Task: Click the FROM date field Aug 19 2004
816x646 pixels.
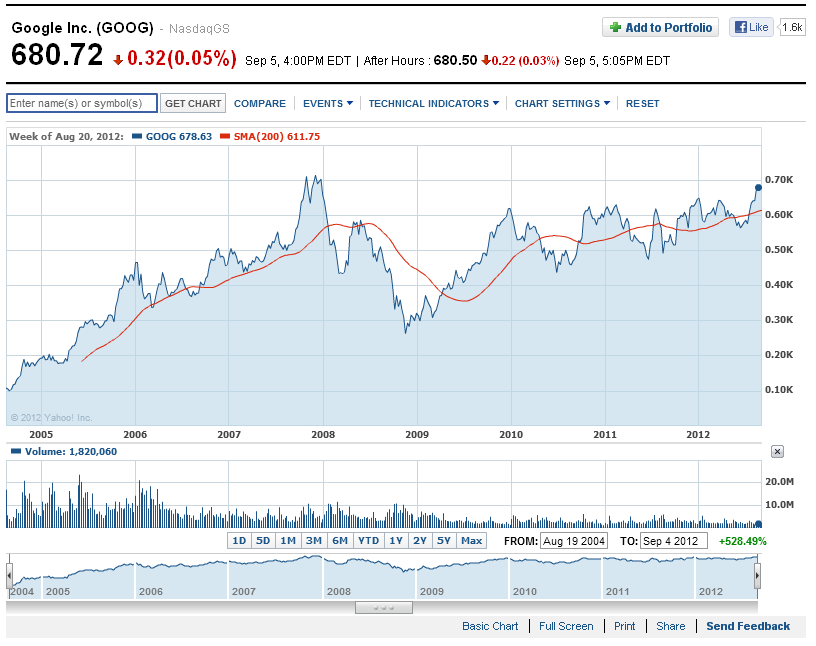Action: click(574, 541)
